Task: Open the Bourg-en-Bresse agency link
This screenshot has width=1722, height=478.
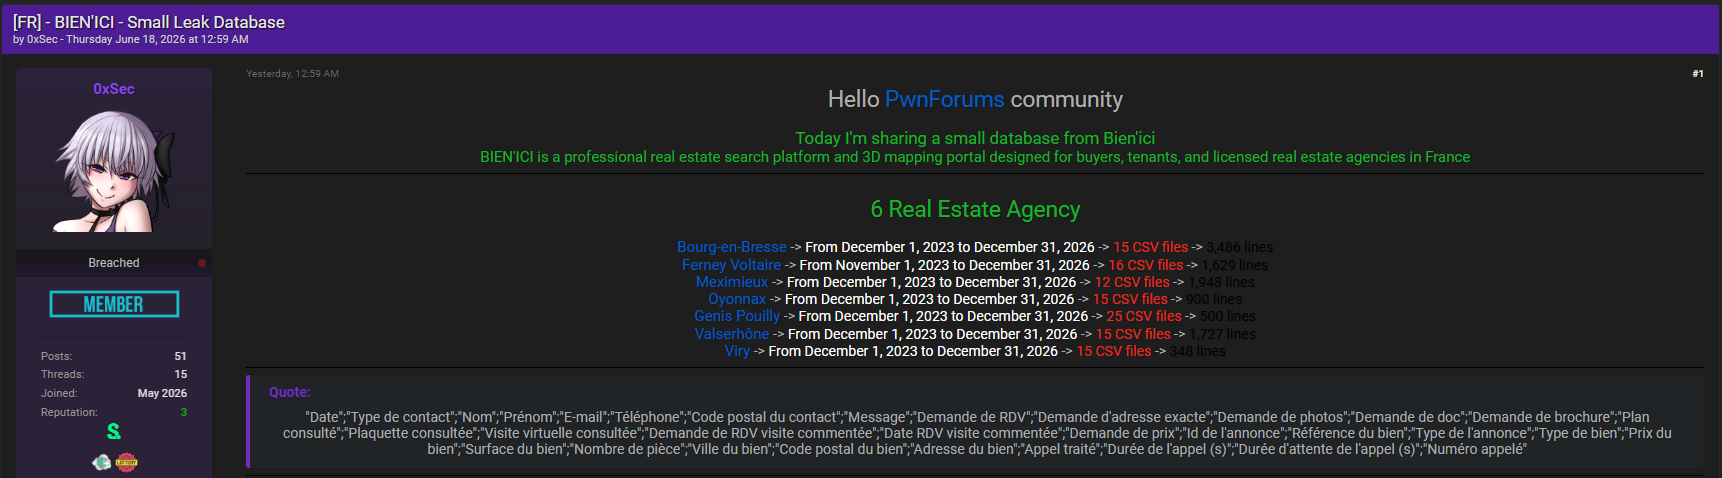Action: [x=731, y=247]
